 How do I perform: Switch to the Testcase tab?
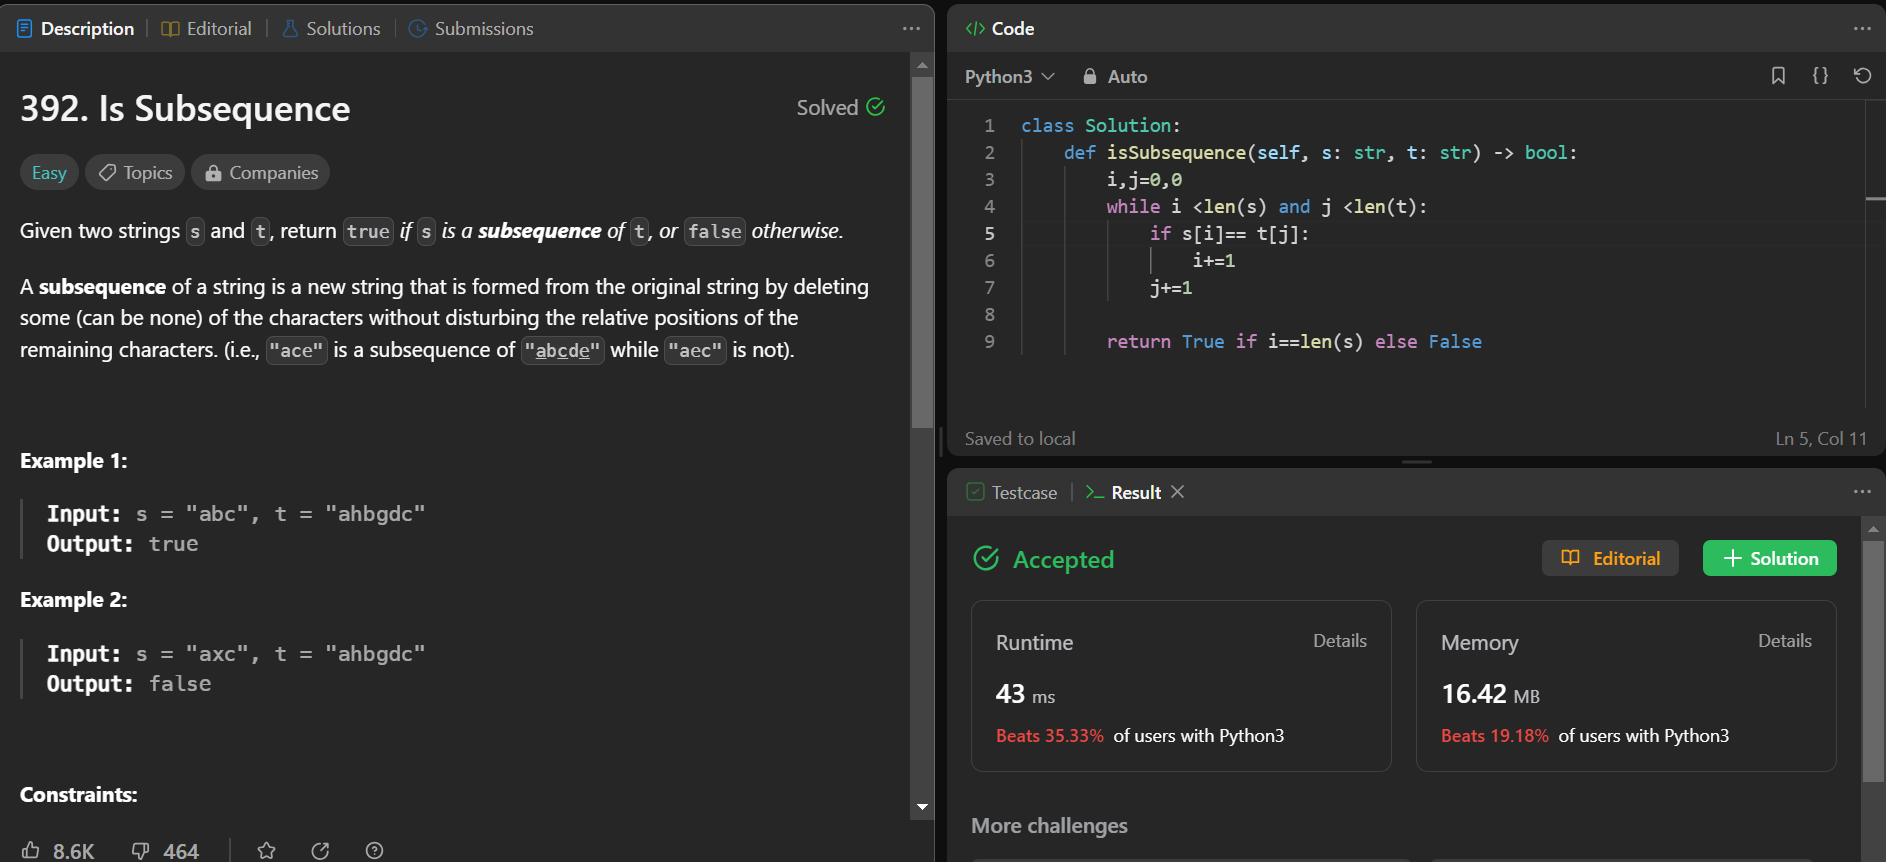(1012, 492)
